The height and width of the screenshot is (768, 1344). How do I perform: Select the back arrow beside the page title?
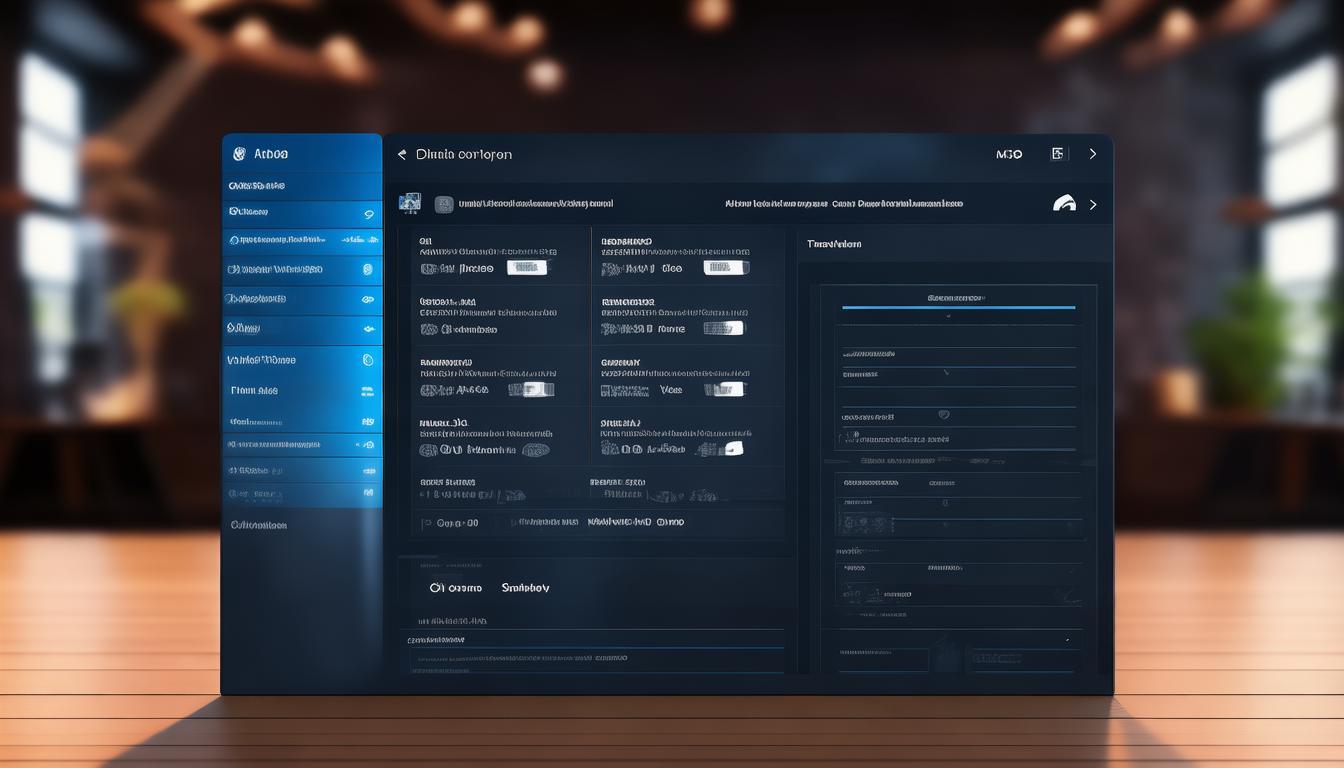tap(401, 153)
